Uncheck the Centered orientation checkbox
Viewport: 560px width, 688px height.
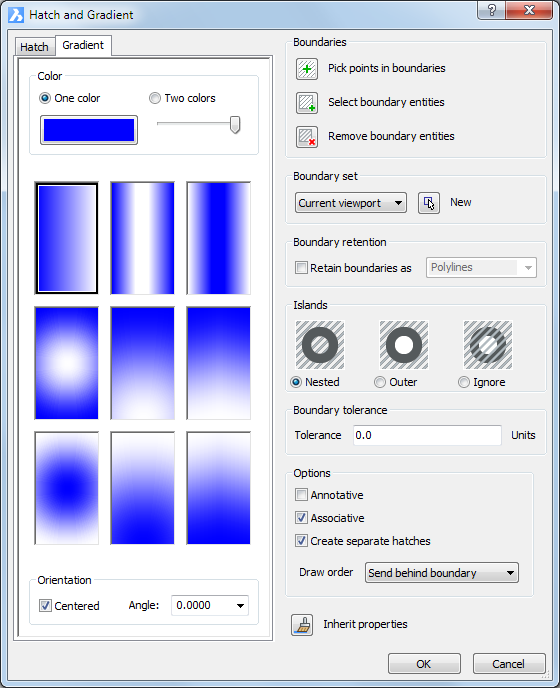point(45,606)
